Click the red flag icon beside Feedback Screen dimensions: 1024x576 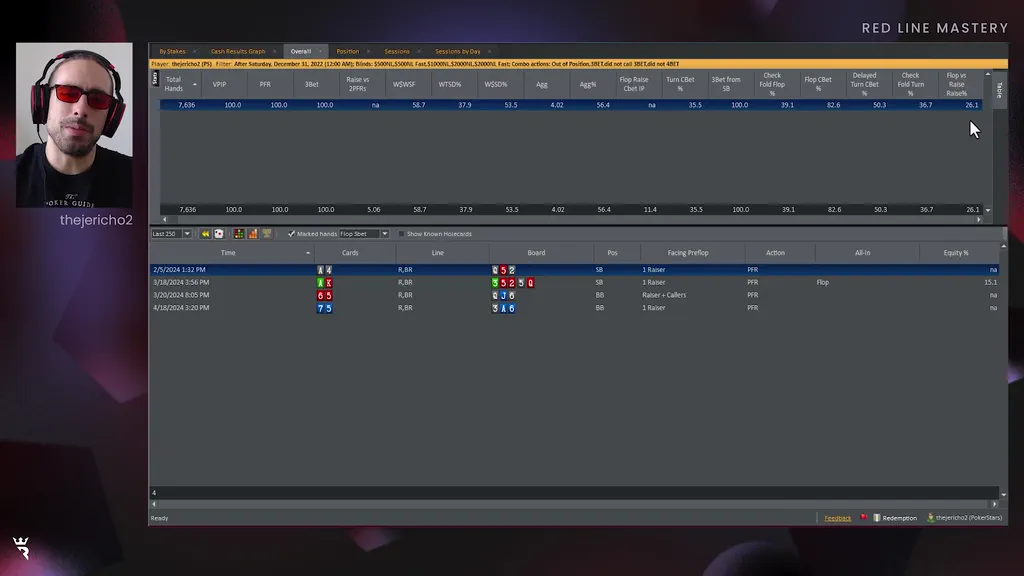click(863, 517)
